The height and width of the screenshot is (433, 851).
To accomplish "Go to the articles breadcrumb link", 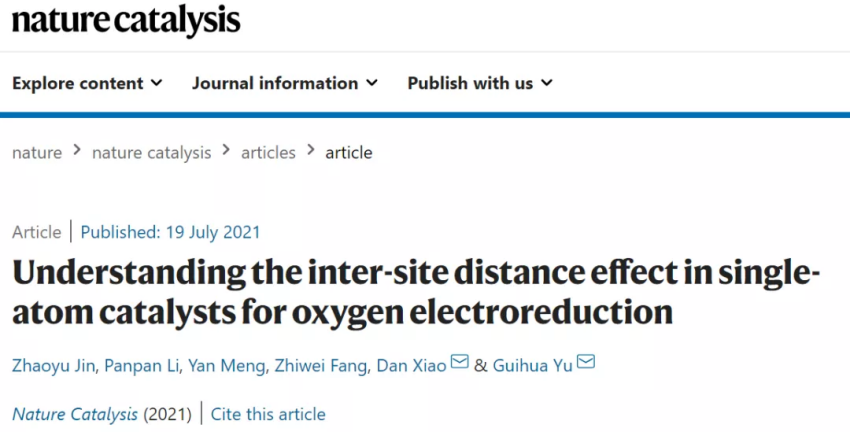I will click(x=268, y=153).
